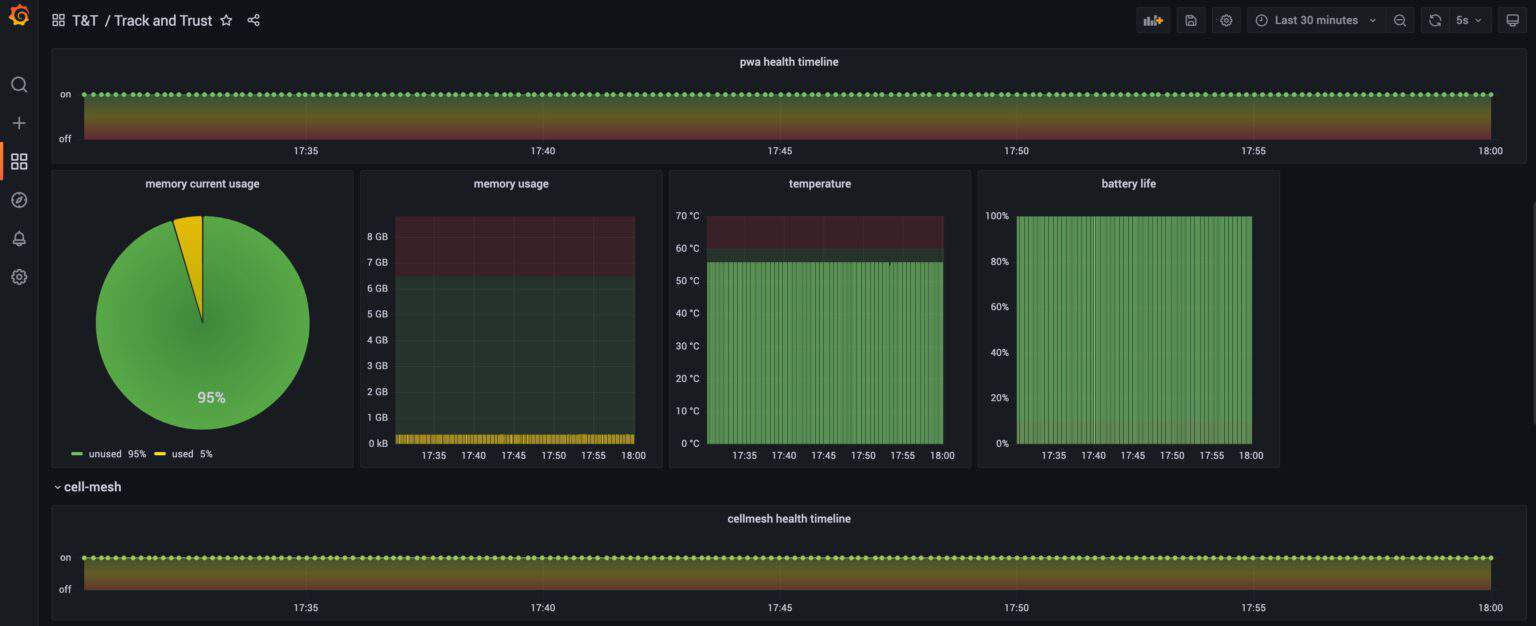Zoom out the time range

[x=1399, y=20]
